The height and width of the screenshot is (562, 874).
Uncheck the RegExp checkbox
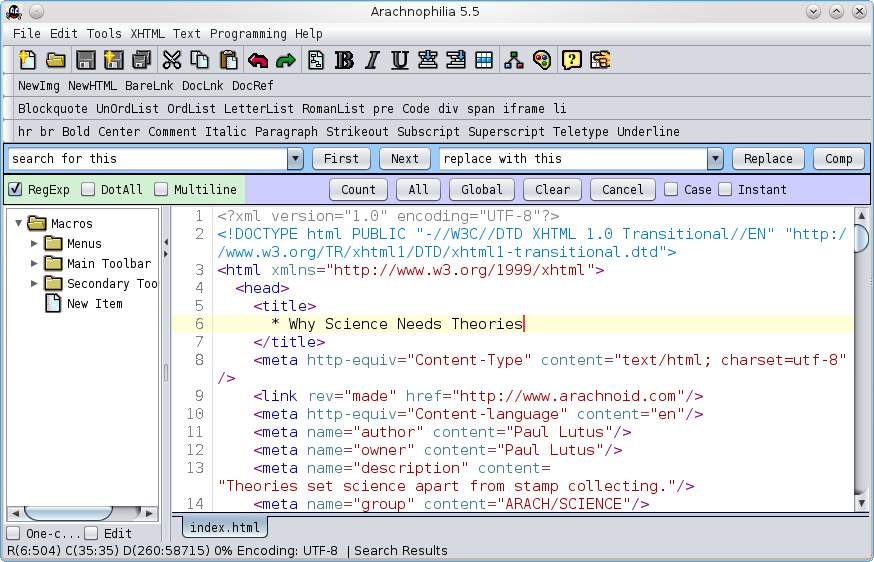point(15,189)
